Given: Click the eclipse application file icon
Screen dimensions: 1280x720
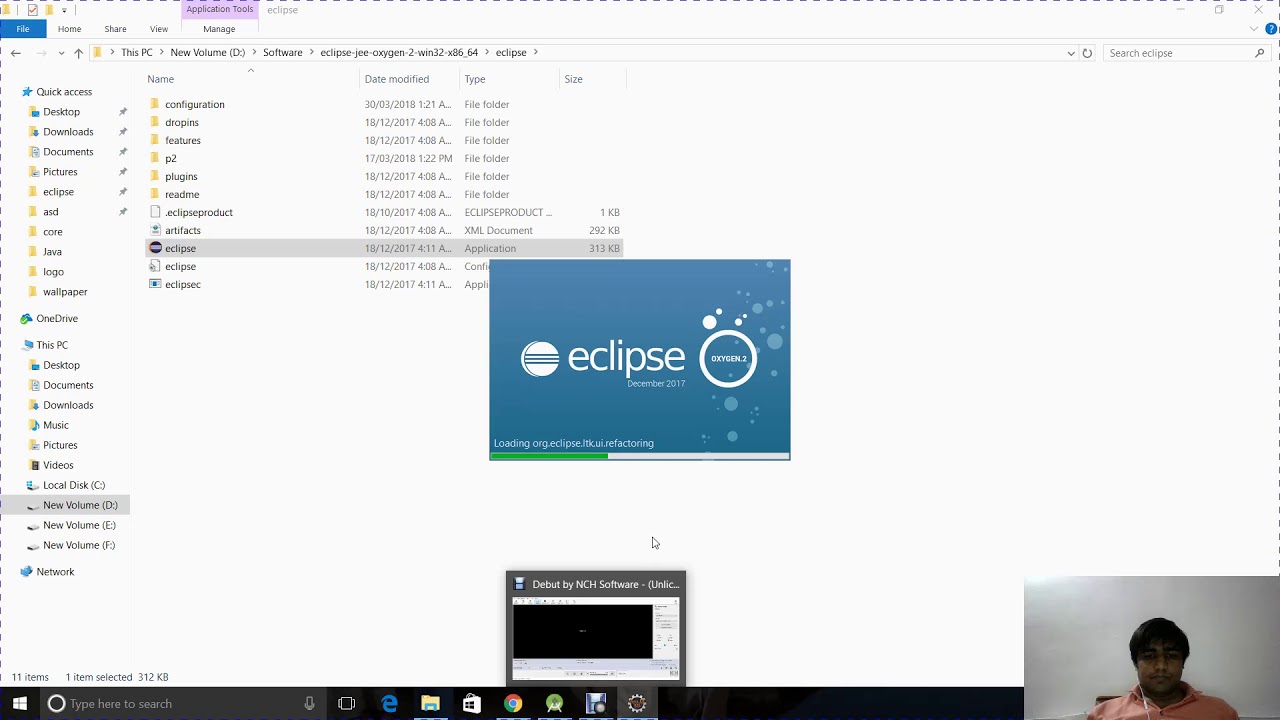Looking at the screenshot, I should click(155, 248).
